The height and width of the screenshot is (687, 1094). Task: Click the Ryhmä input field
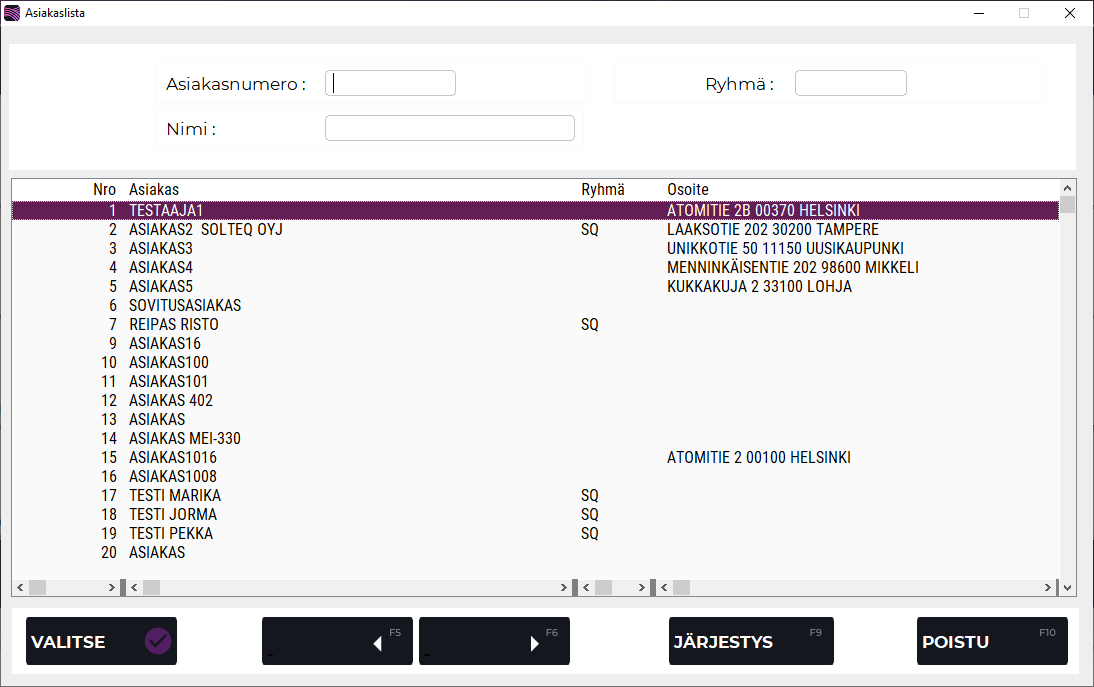pyautogui.click(x=850, y=83)
